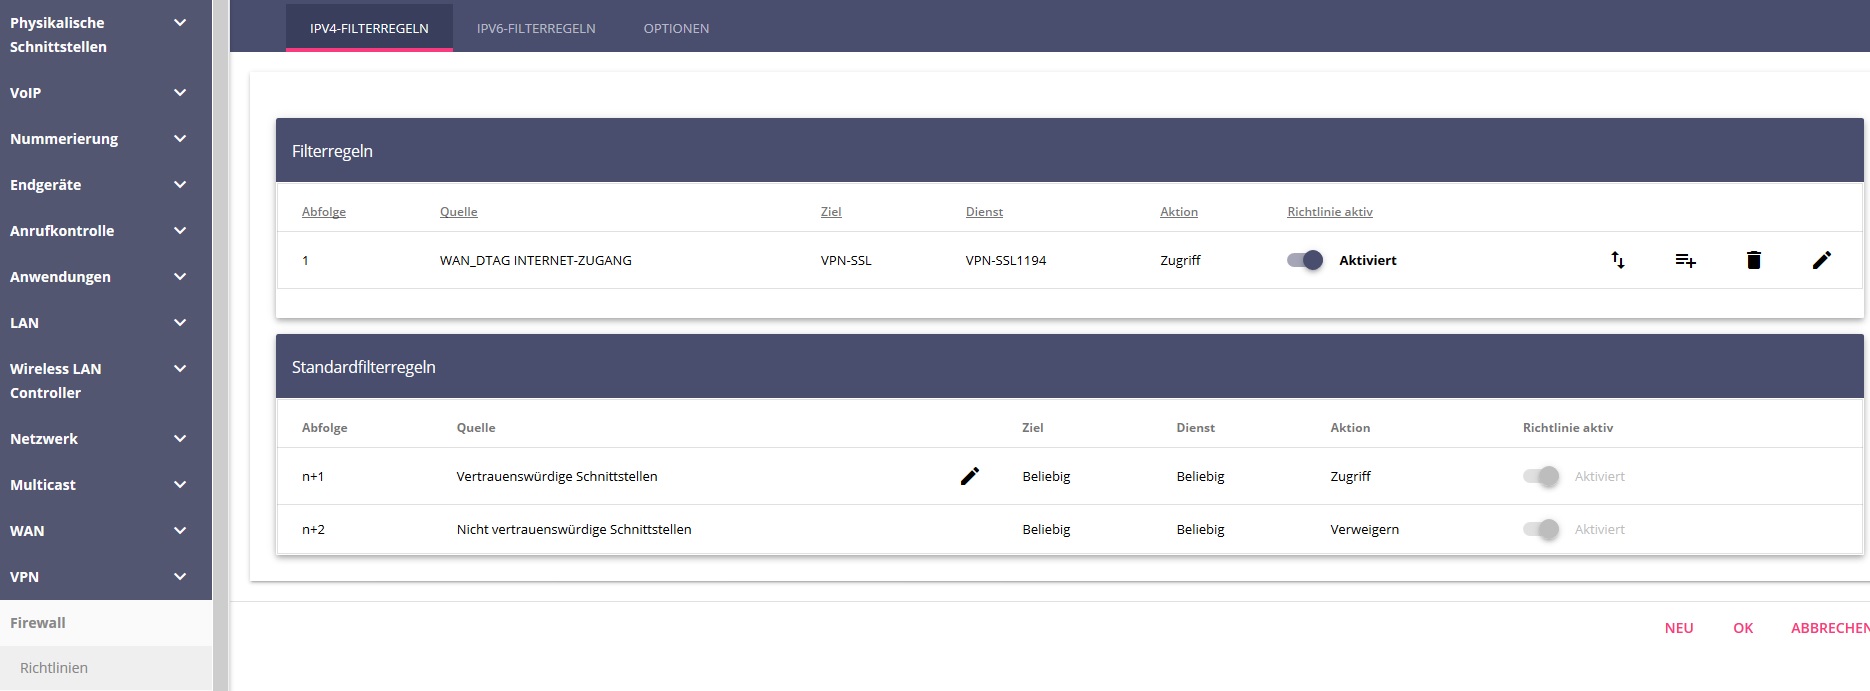This screenshot has height=691, width=1870.
Task: Open the Optionen tab
Action: tap(676, 28)
